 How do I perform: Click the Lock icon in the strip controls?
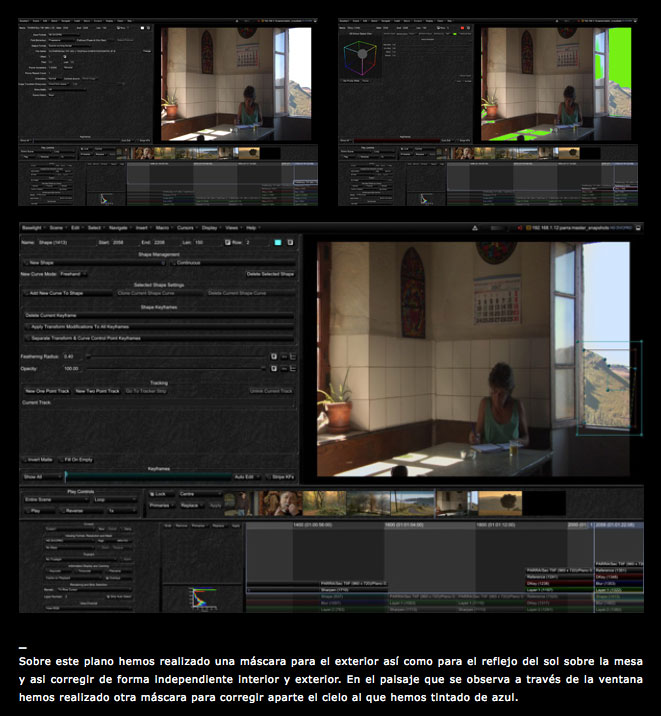pos(156,494)
